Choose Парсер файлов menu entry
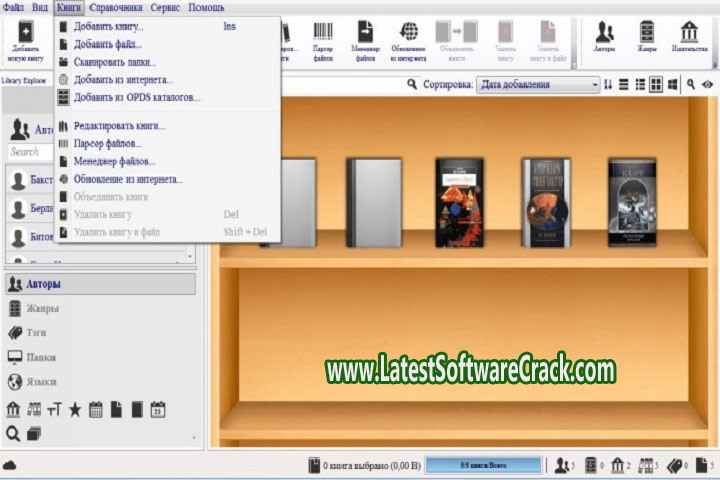Image resolution: width=720 pixels, height=480 pixels. tap(168, 144)
